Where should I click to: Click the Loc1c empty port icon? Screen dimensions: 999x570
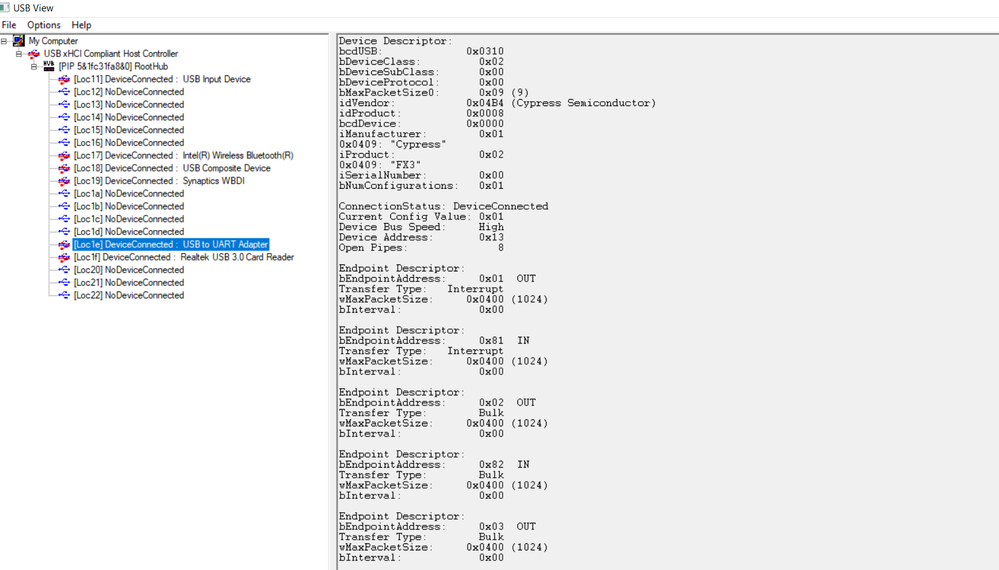coord(64,219)
